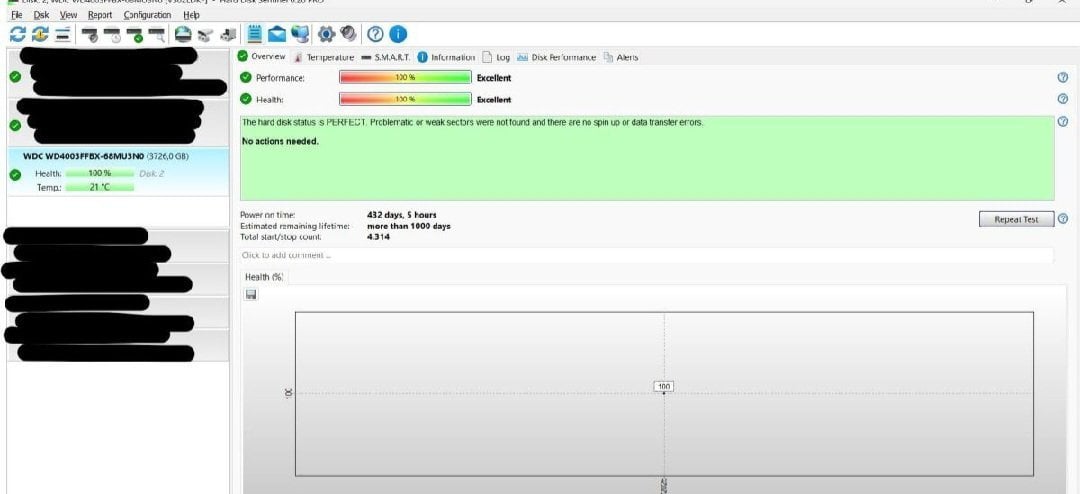Switch to the S.M.A.R.T. tab
This screenshot has height=494, width=1080.
tap(386, 57)
